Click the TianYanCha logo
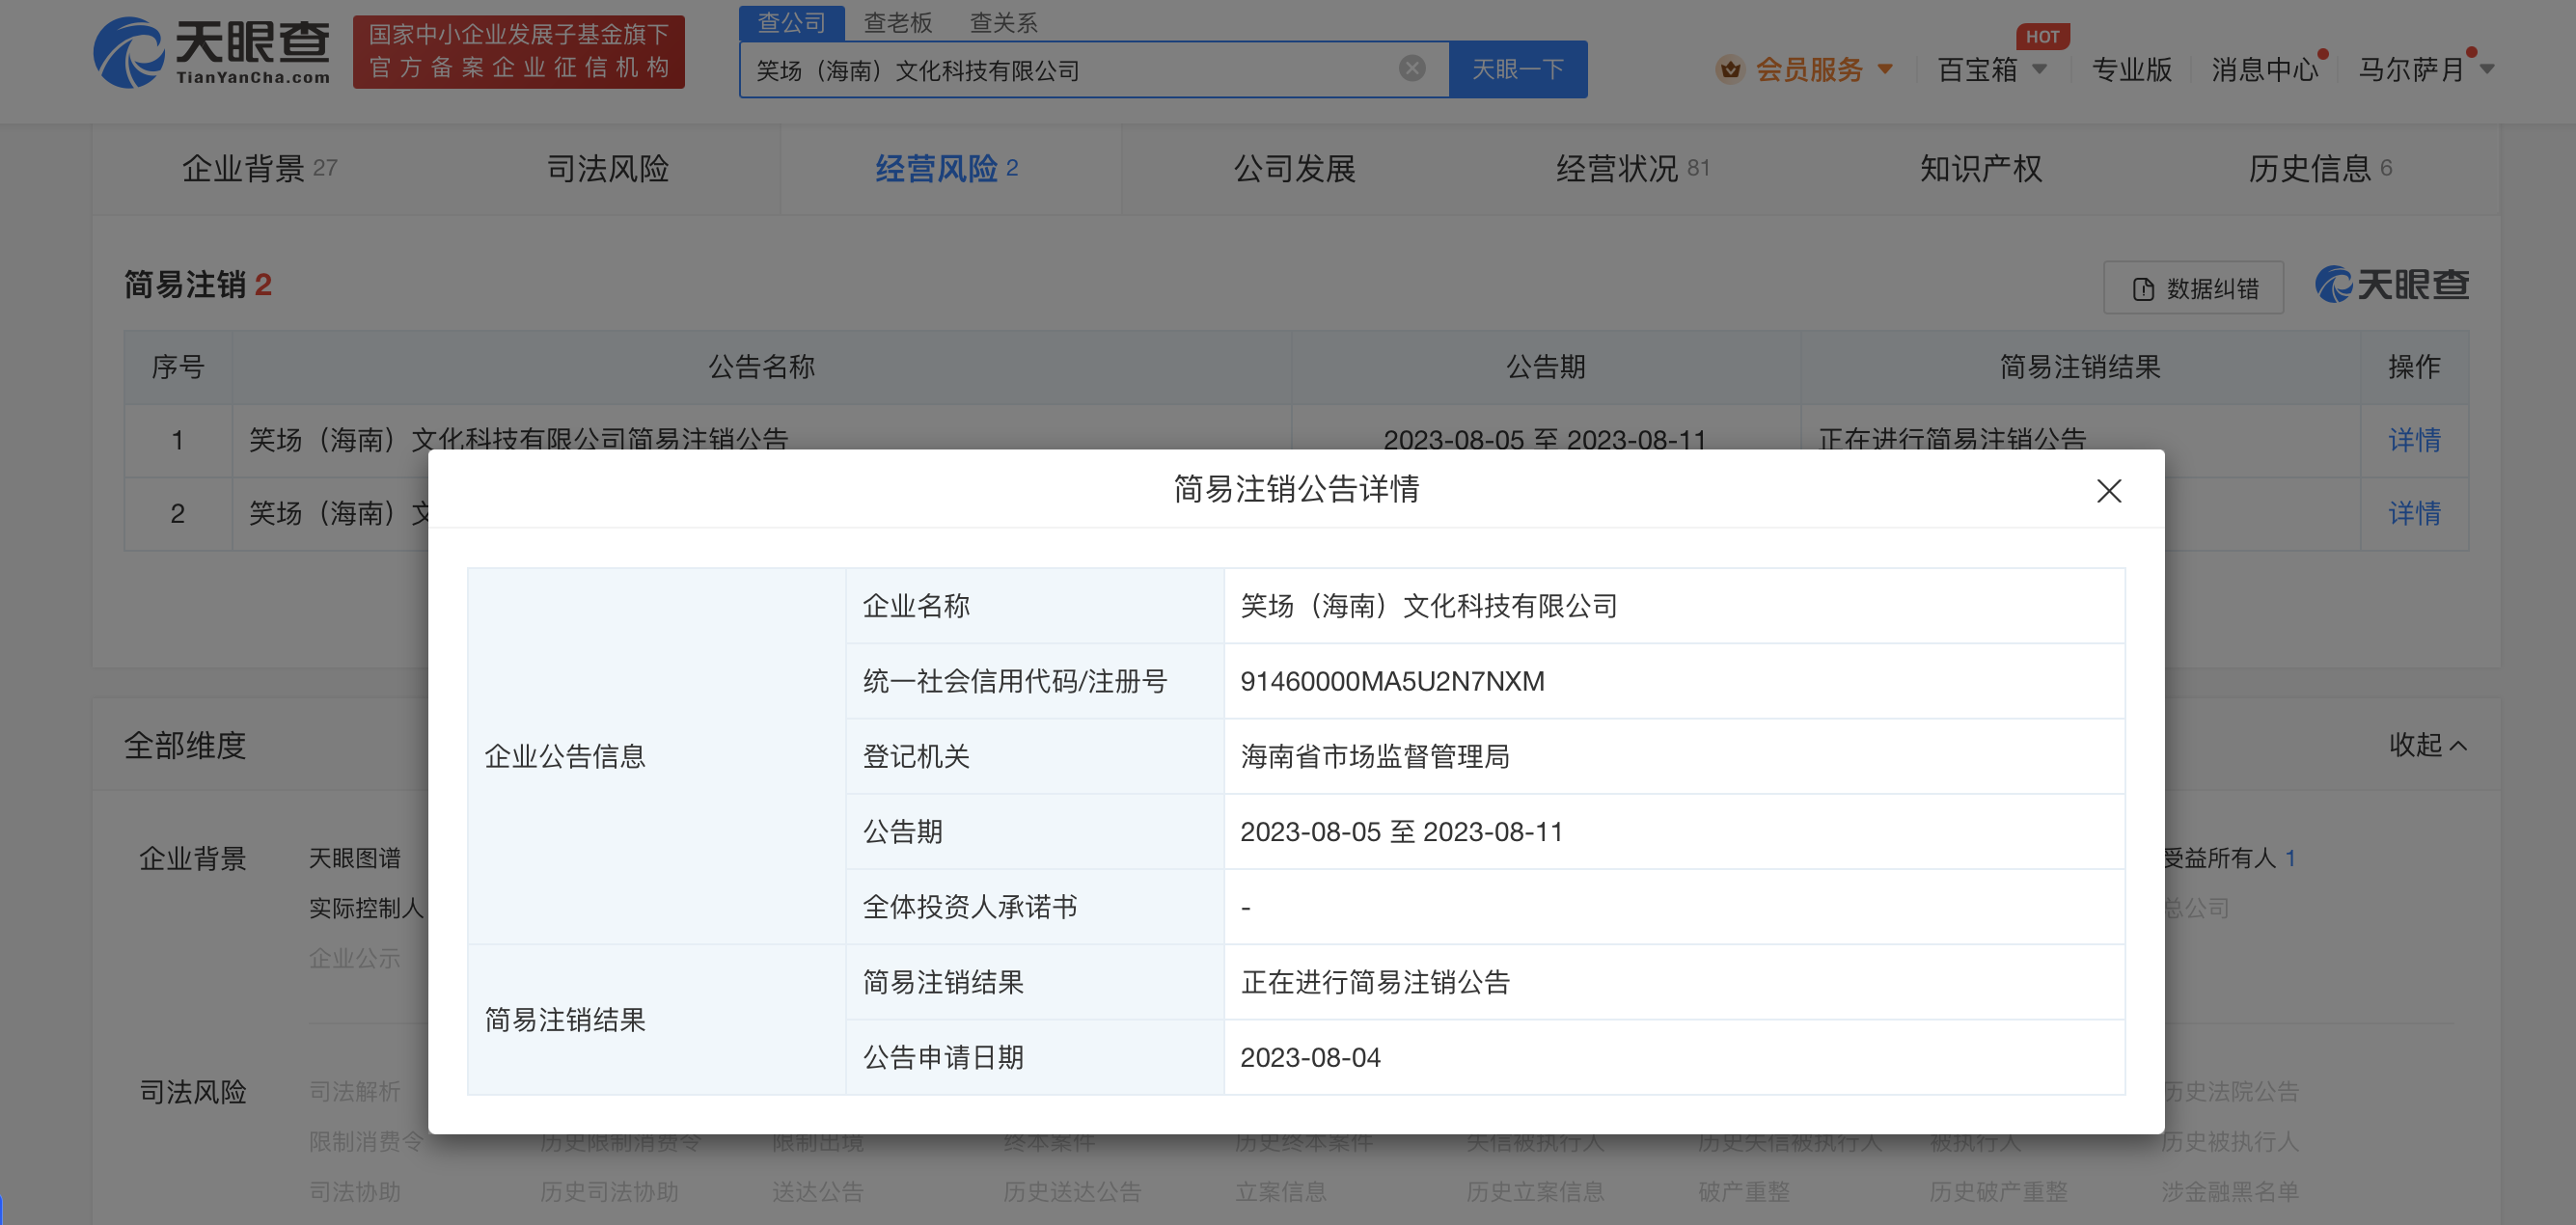The width and height of the screenshot is (2576, 1225). [212, 52]
